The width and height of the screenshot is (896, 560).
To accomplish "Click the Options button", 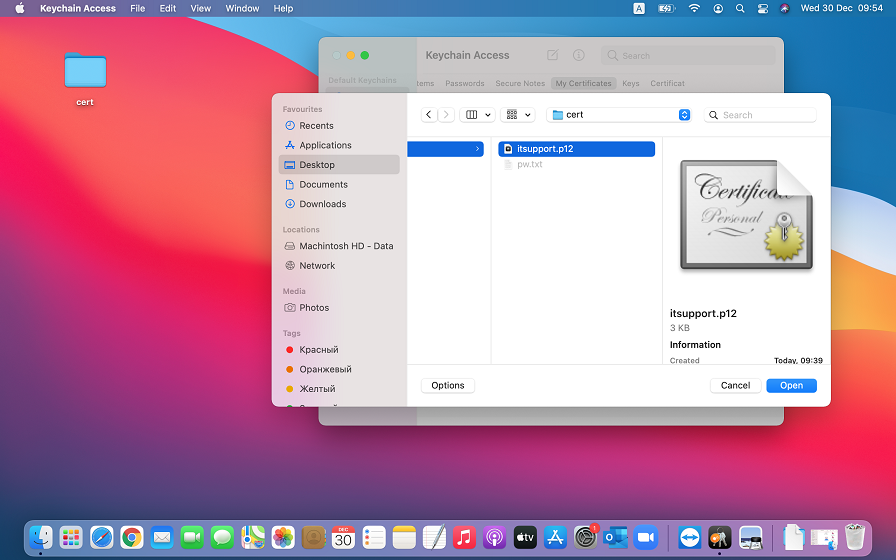I will tap(448, 386).
